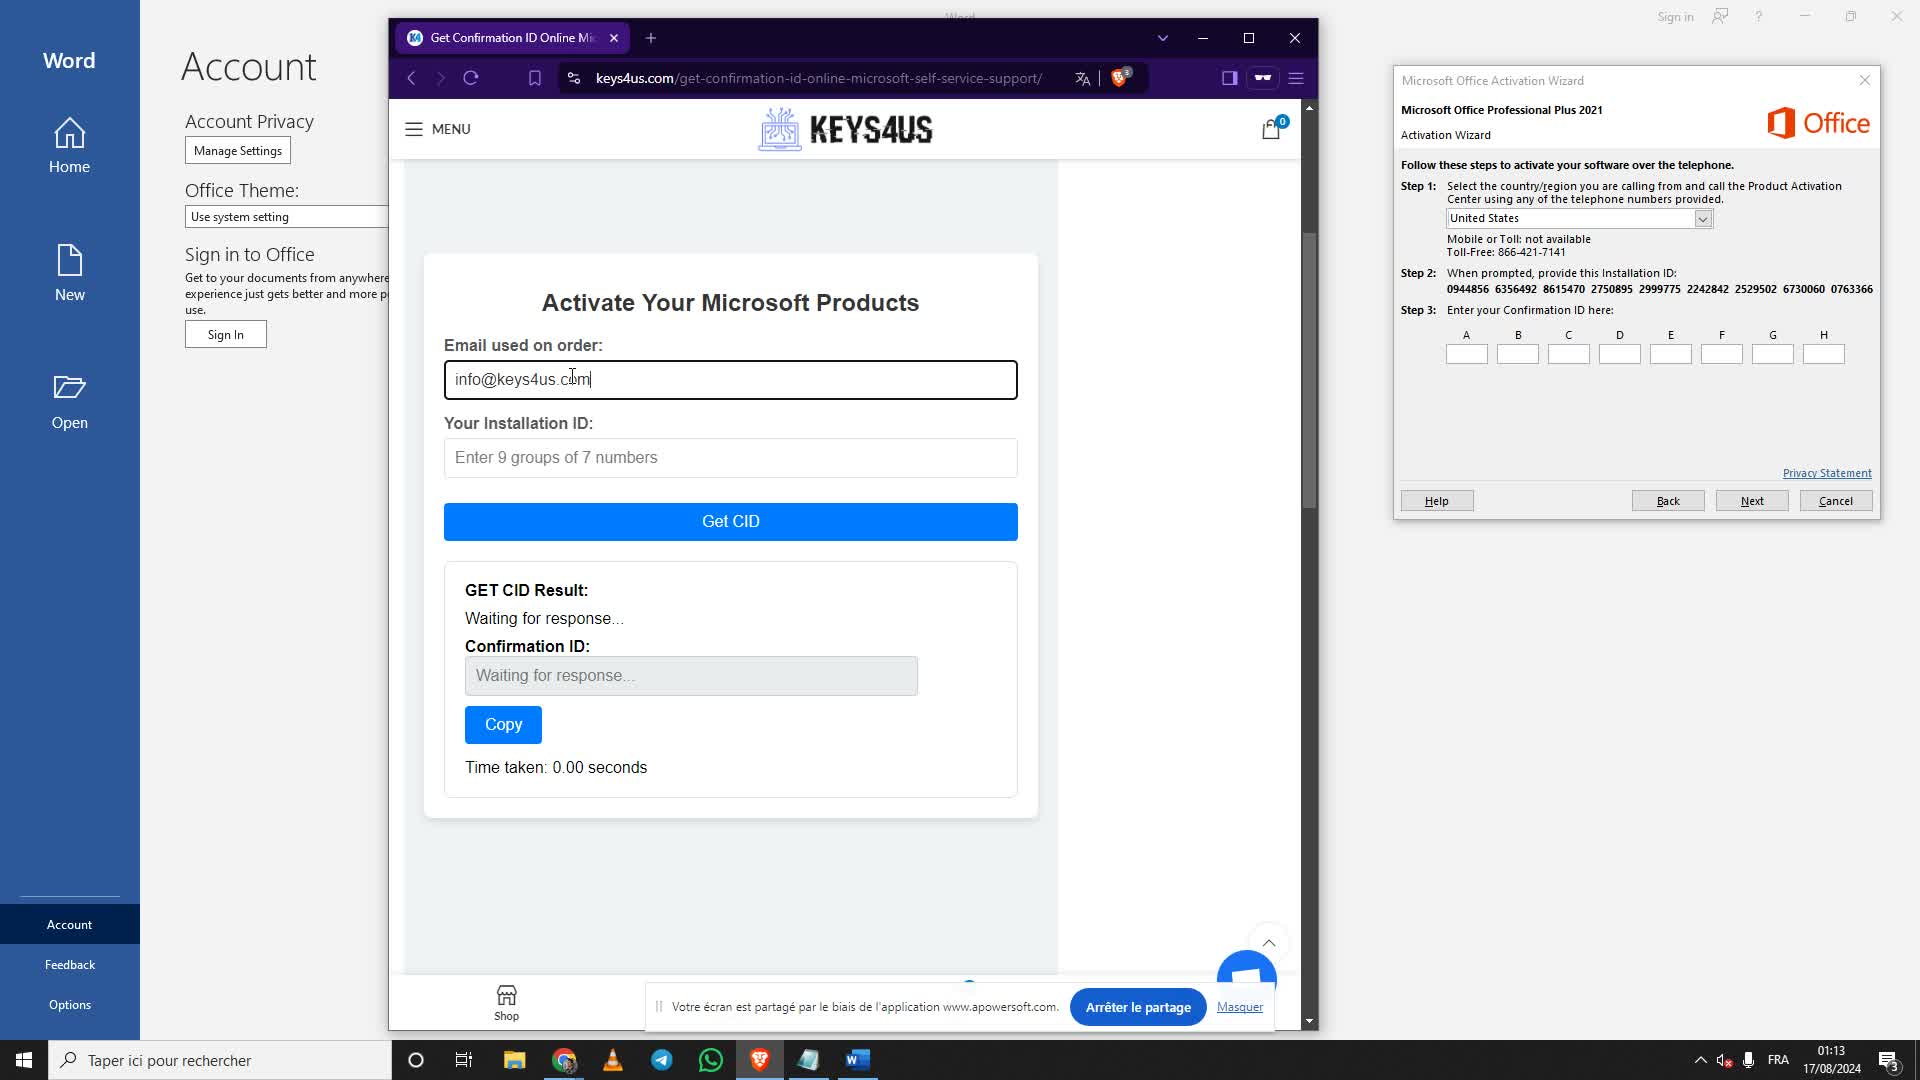Open the Brave Shields lion icon

click(x=1120, y=78)
